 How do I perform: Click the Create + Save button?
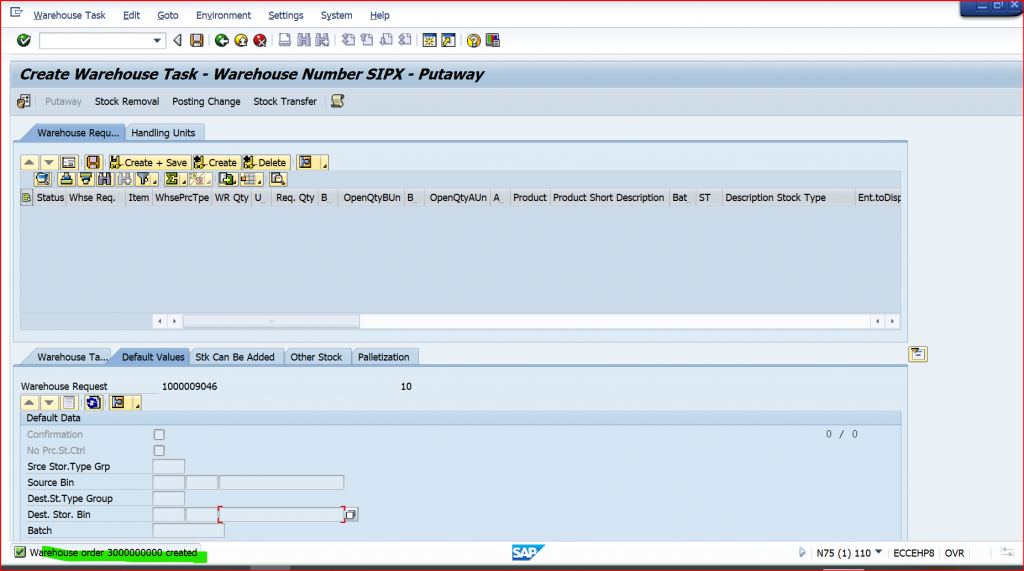[149, 162]
